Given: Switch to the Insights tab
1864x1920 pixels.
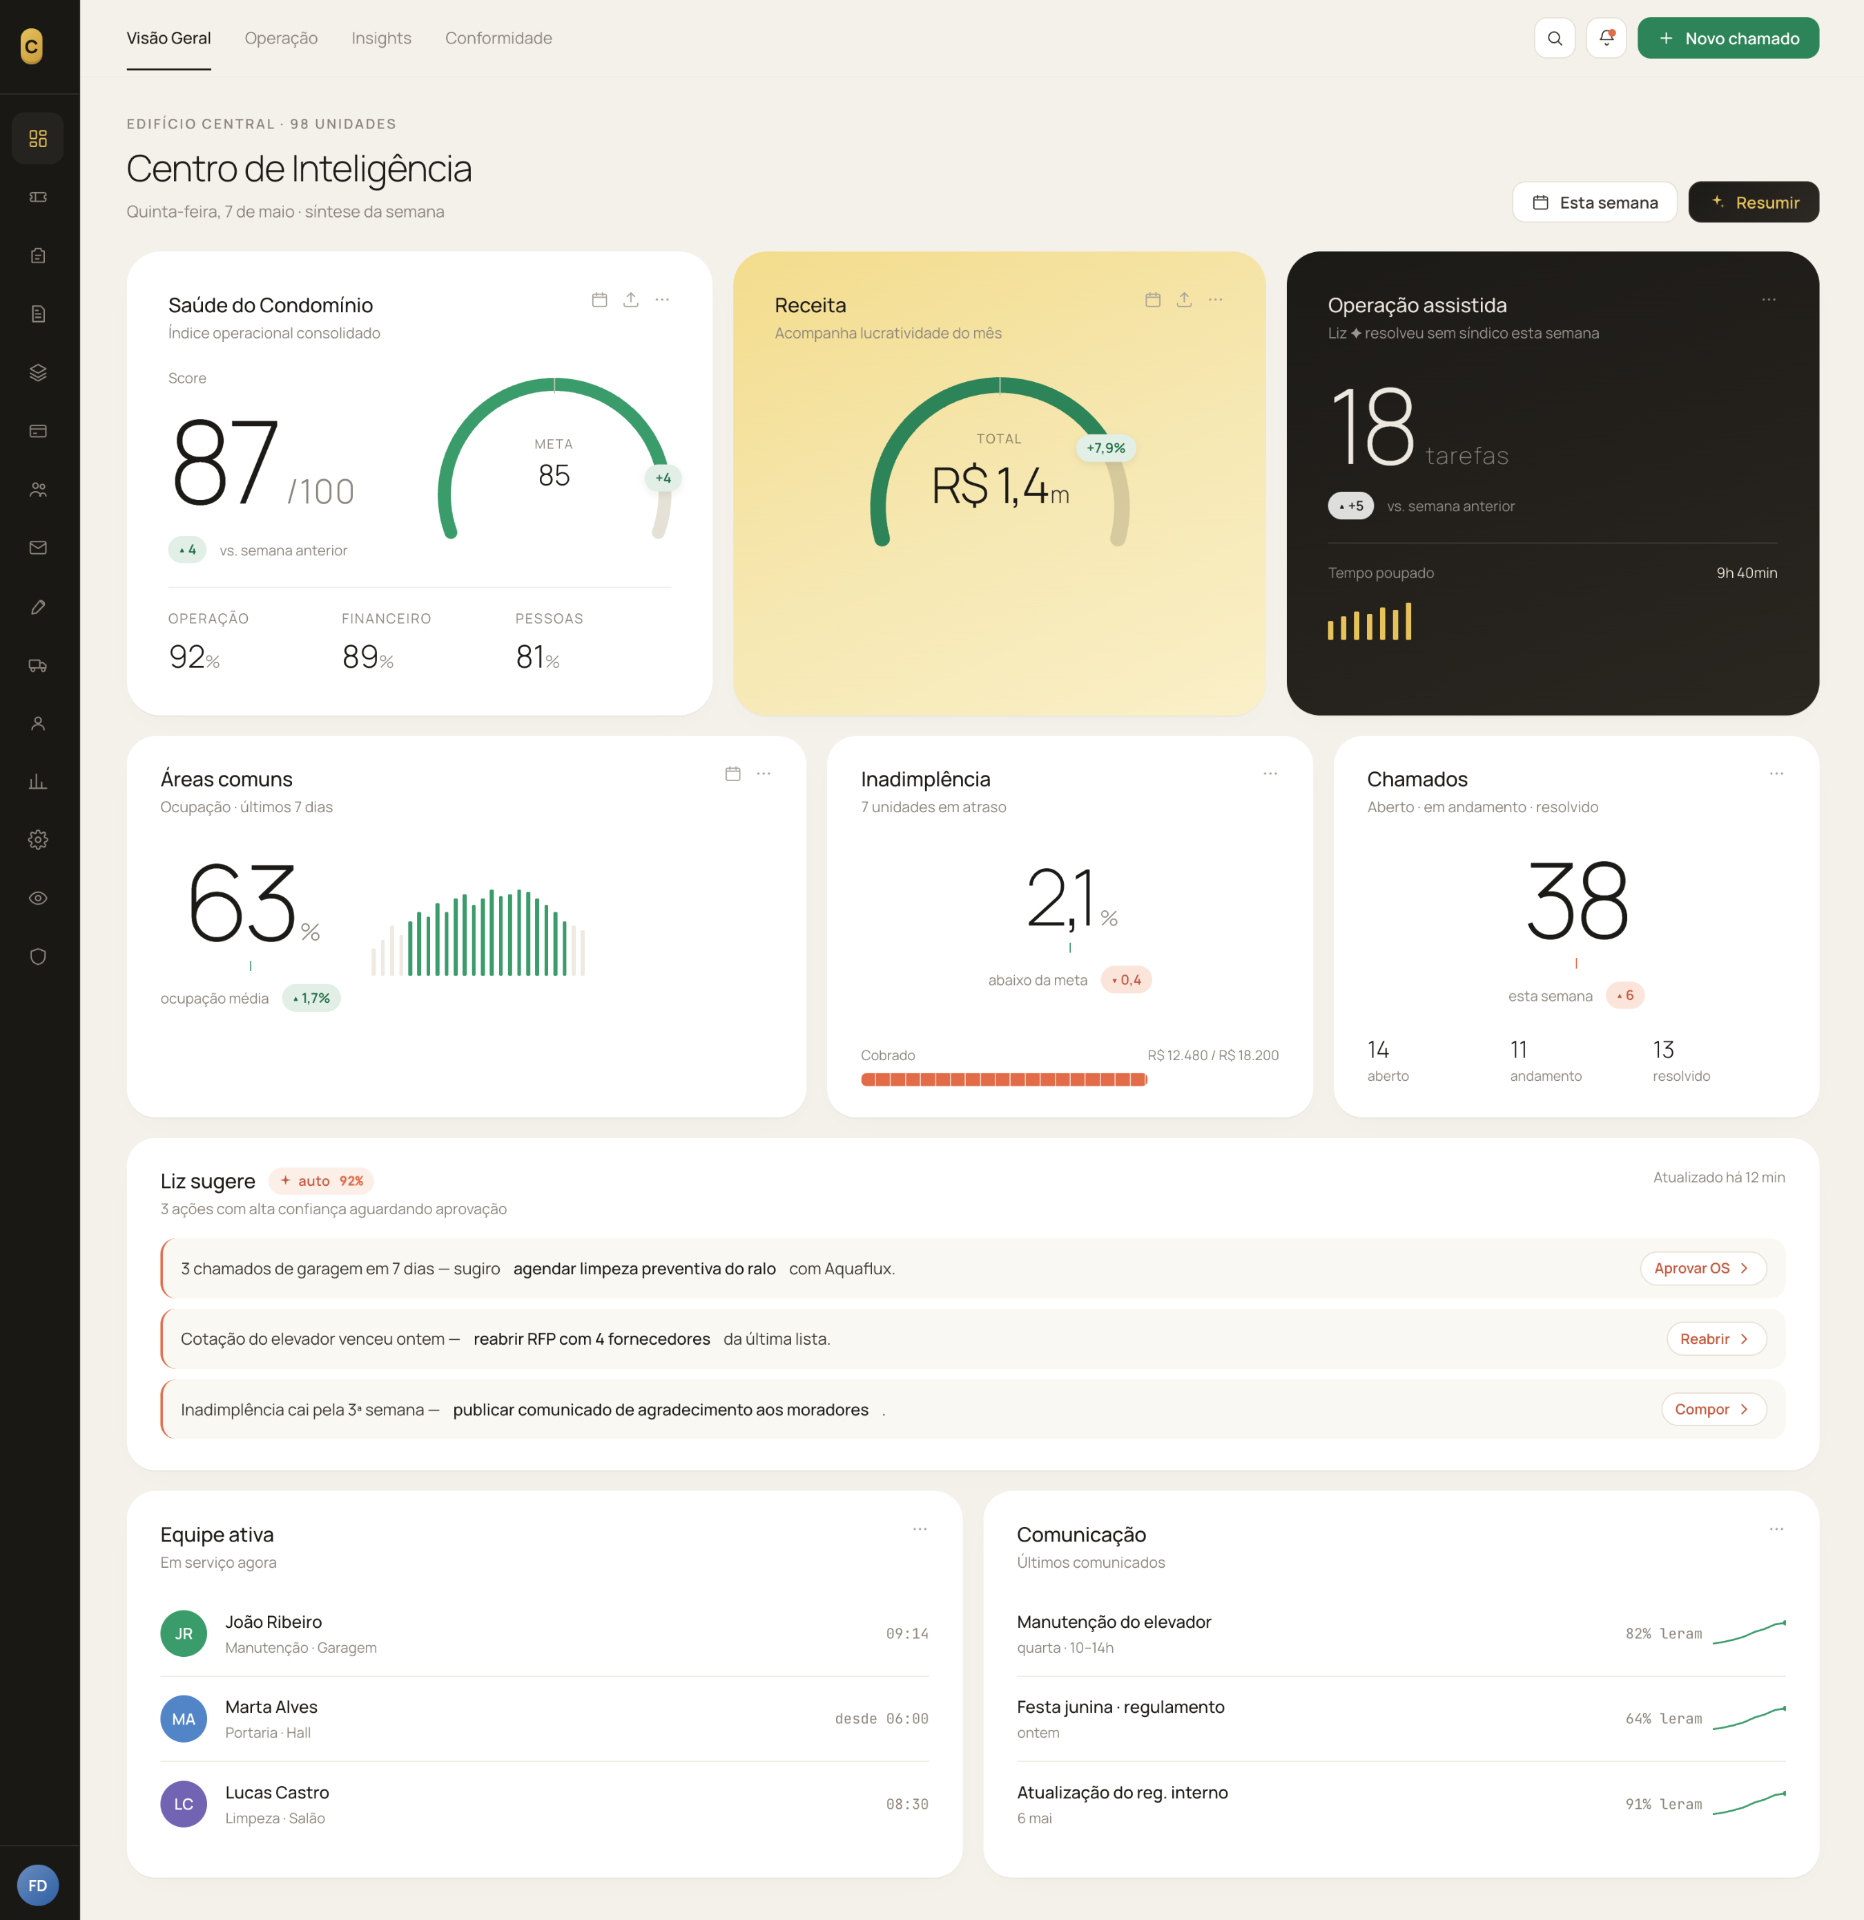Looking at the screenshot, I should click(x=381, y=38).
